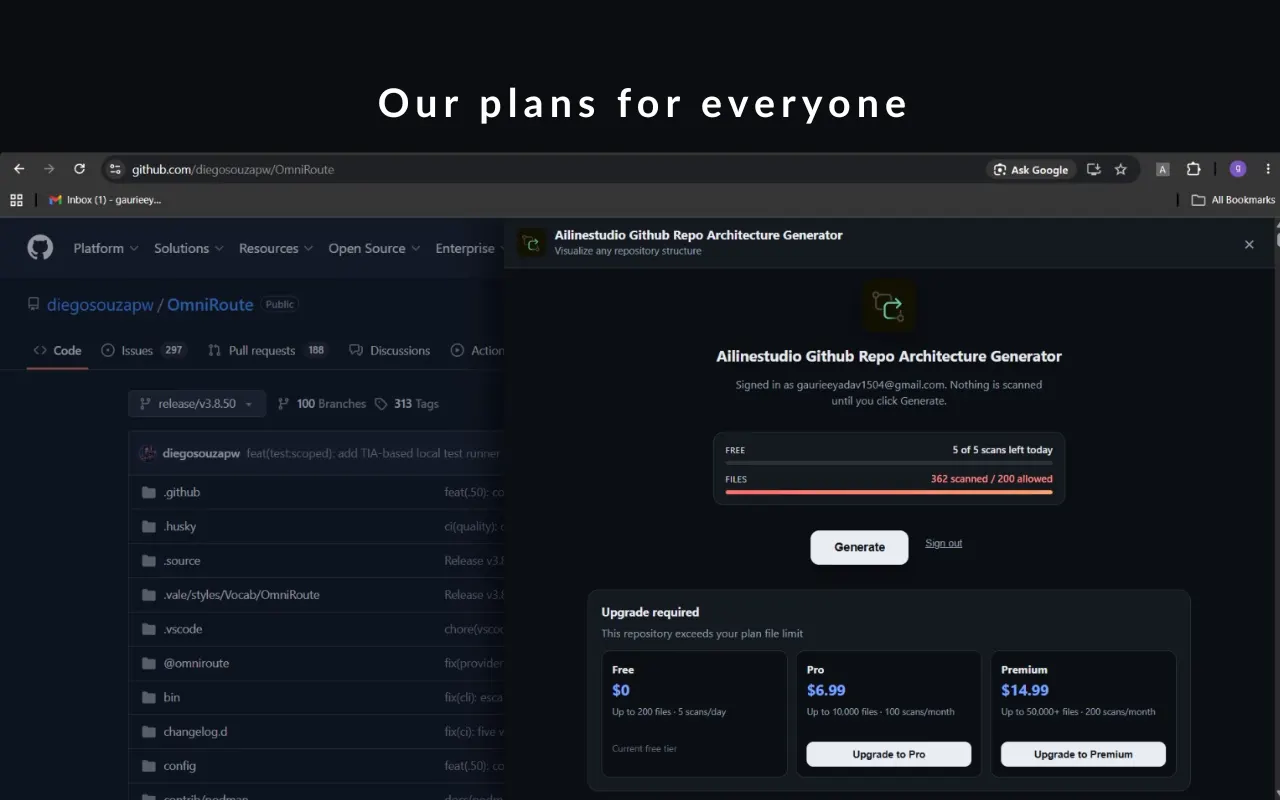This screenshot has width=1280, height=800.
Task: Click the red FILES usage bar
Action: tap(889, 492)
